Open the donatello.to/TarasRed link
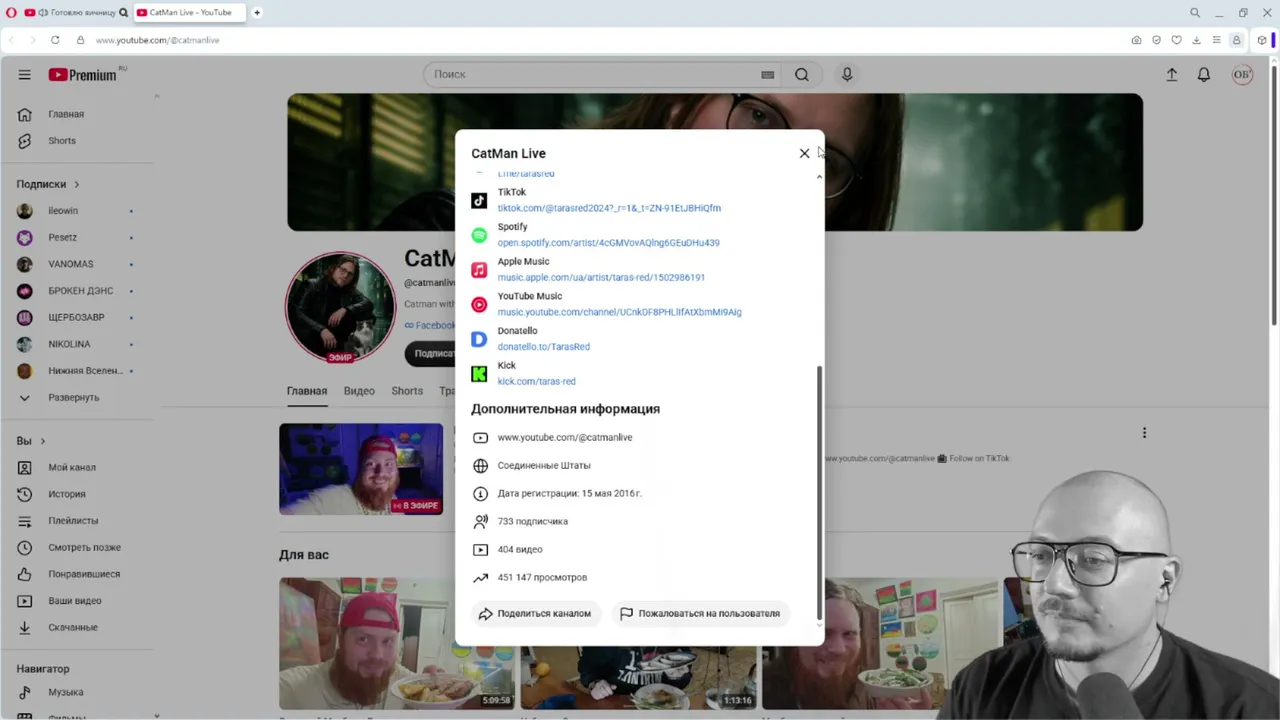This screenshot has height=720, width=1280. 543,347
